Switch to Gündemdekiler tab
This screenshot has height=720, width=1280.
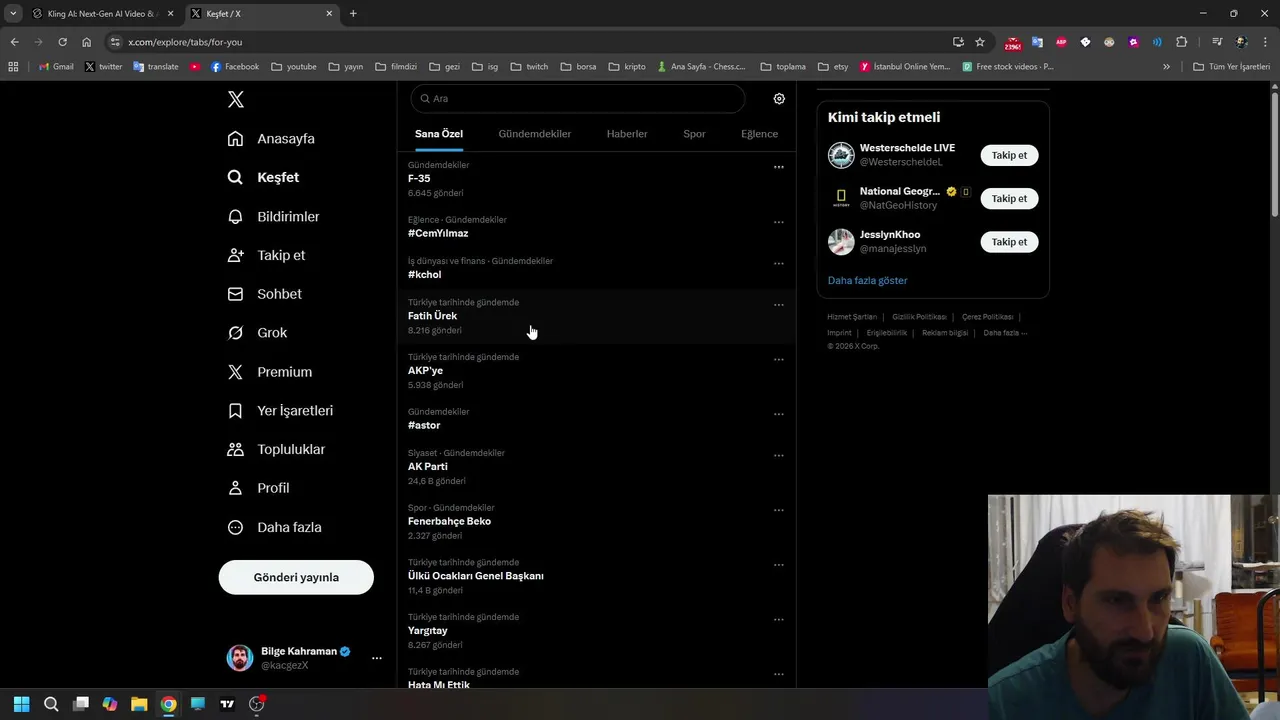535,134
